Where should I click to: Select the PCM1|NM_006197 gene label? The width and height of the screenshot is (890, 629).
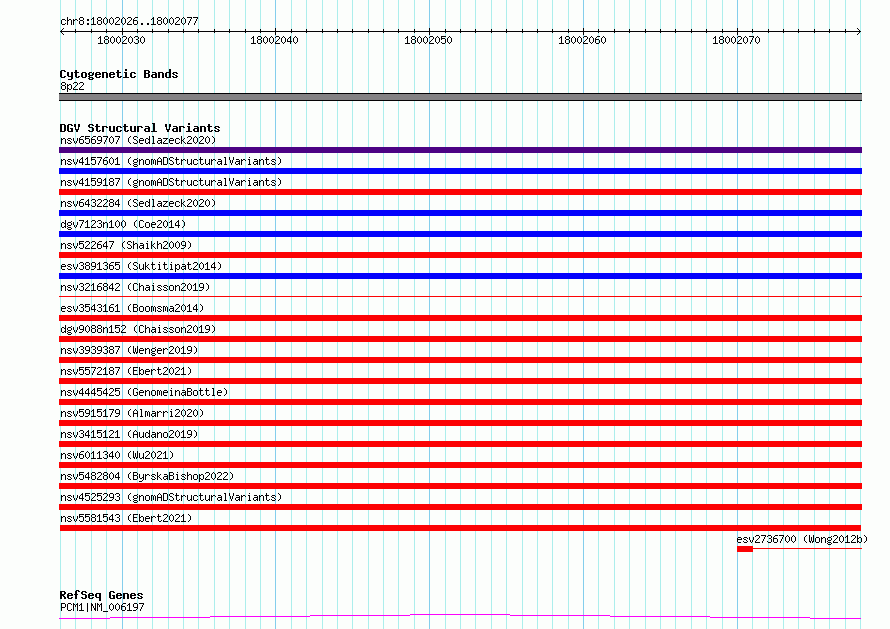[102, 607]
